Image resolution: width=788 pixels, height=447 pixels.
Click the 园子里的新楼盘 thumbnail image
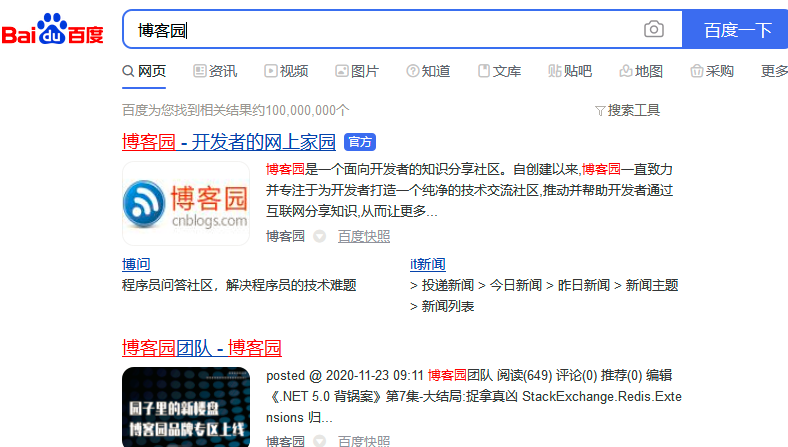tap(186, 407)
